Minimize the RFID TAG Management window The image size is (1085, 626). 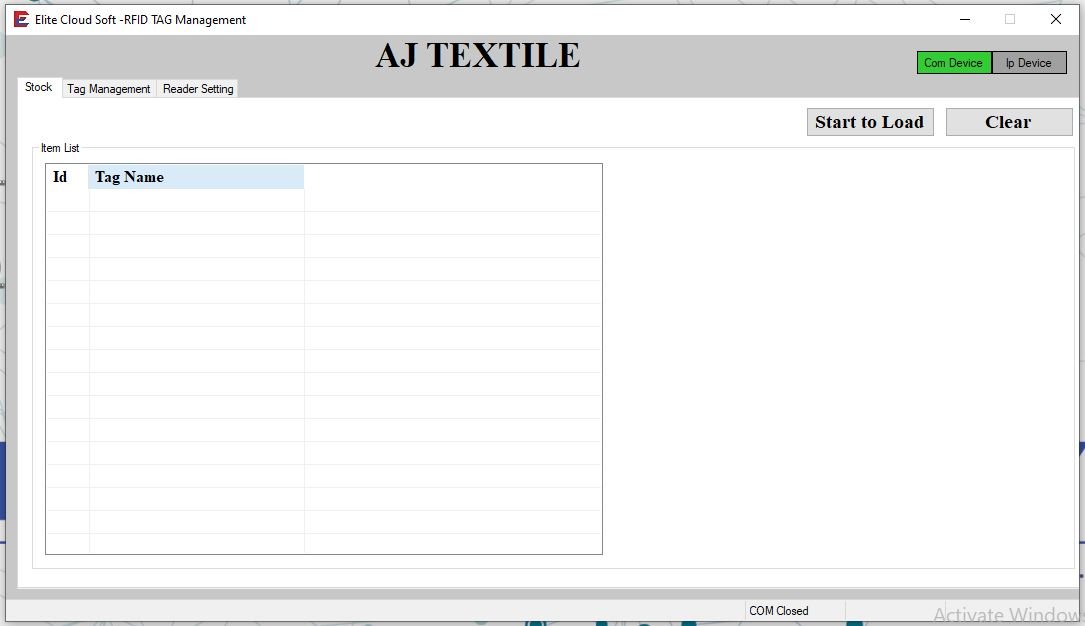coord(965,19)
